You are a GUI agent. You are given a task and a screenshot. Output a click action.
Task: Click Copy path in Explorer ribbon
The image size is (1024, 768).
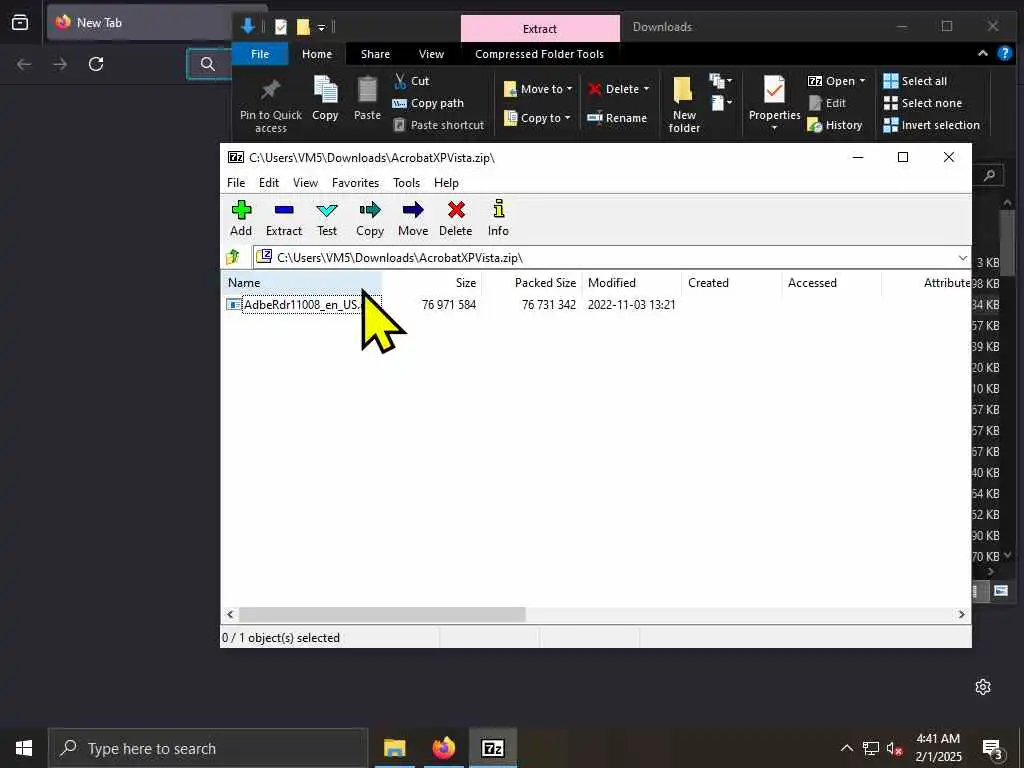click(428, 103)
